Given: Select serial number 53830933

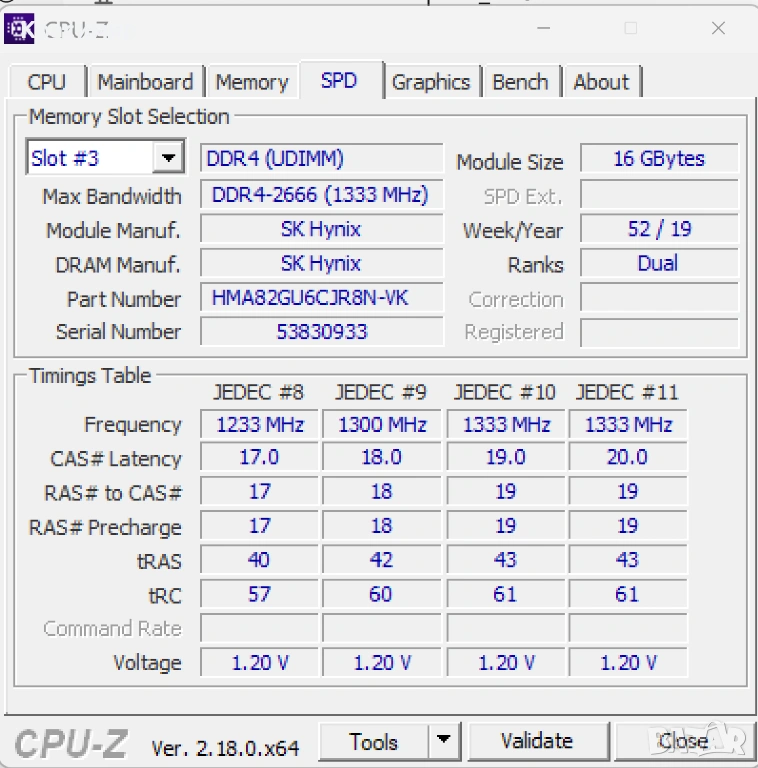Looking at the screenshot, I should [x=321, y=332].
